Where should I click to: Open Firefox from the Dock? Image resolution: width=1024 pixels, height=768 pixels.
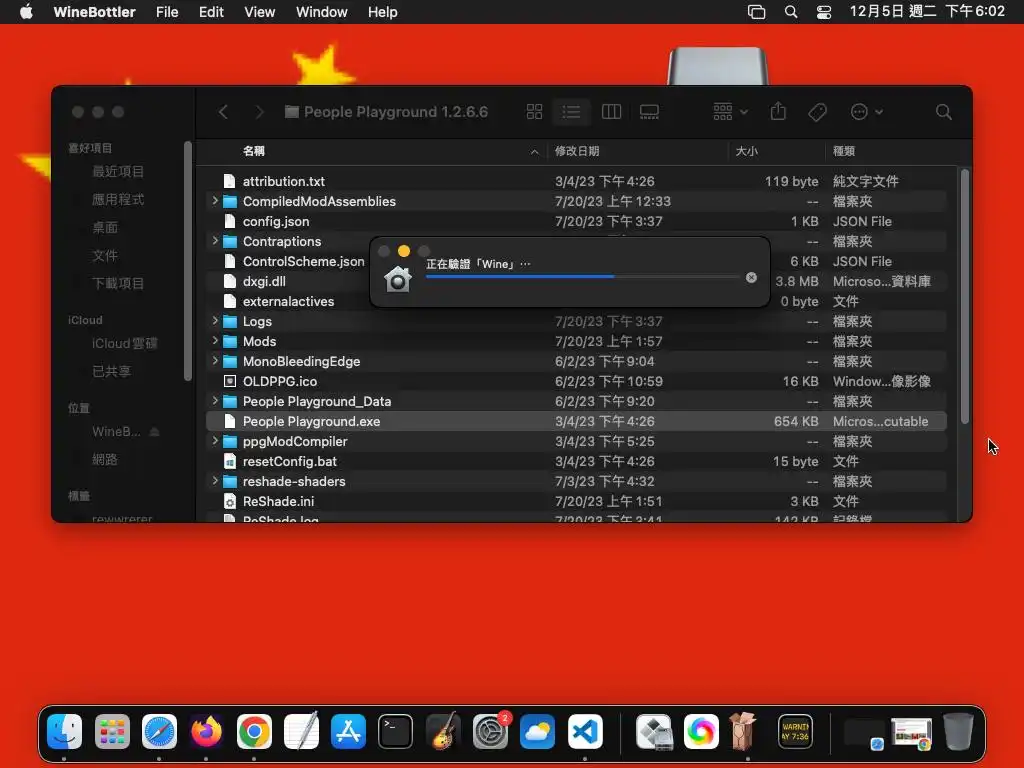point(206,731)
